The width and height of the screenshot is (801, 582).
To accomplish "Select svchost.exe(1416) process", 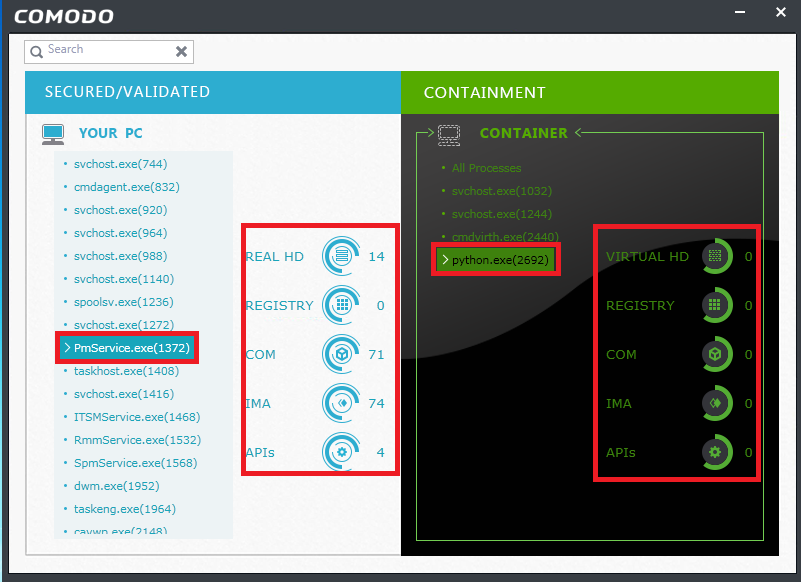I will [124, 394].
